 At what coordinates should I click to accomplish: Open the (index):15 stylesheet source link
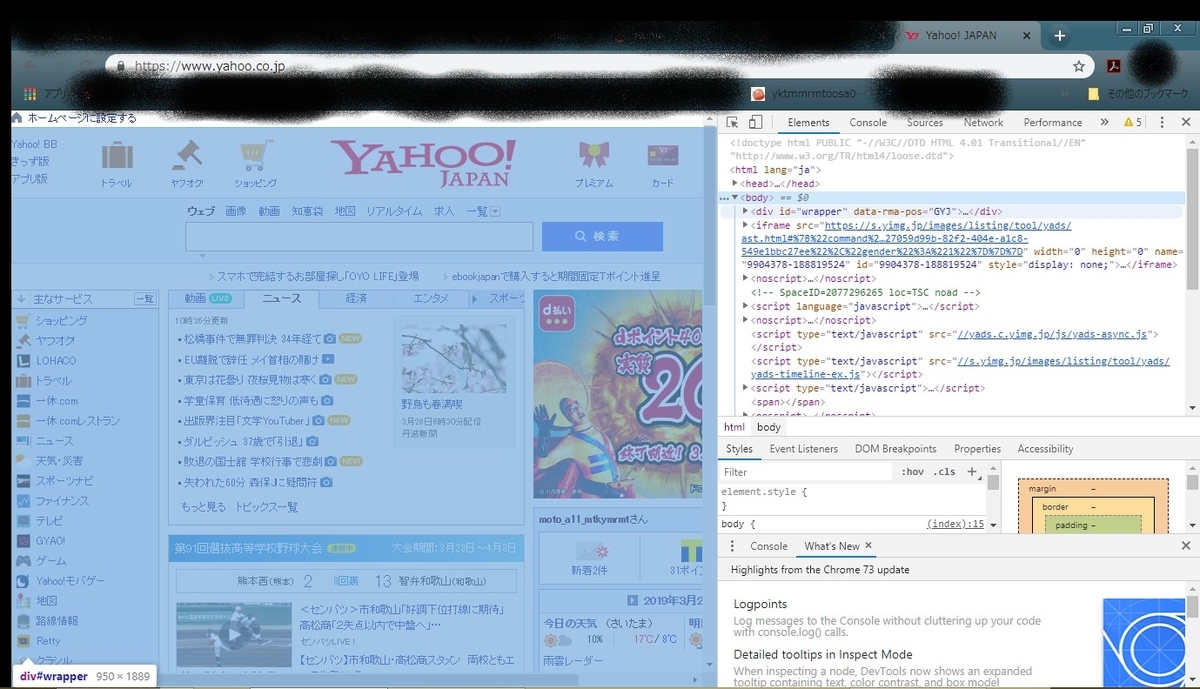click(955, 524)
